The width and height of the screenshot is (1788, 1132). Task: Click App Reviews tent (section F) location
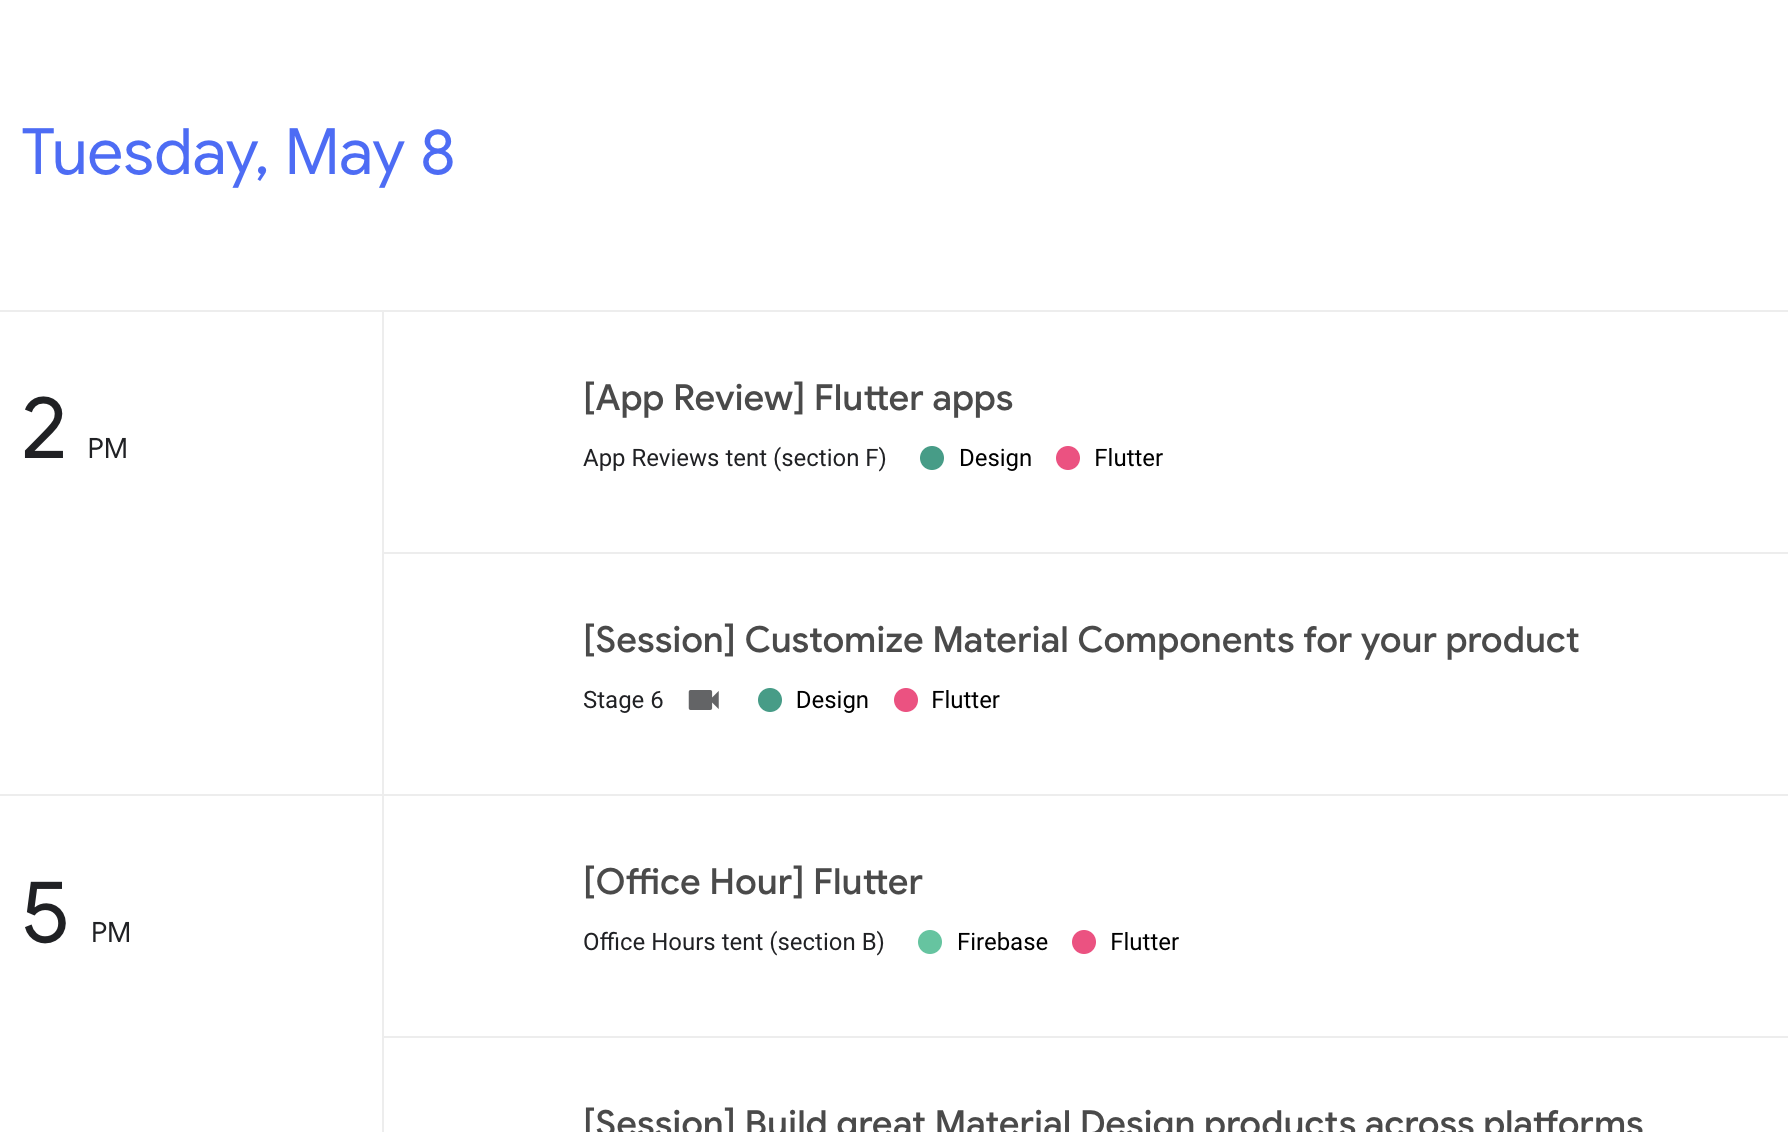734,458
